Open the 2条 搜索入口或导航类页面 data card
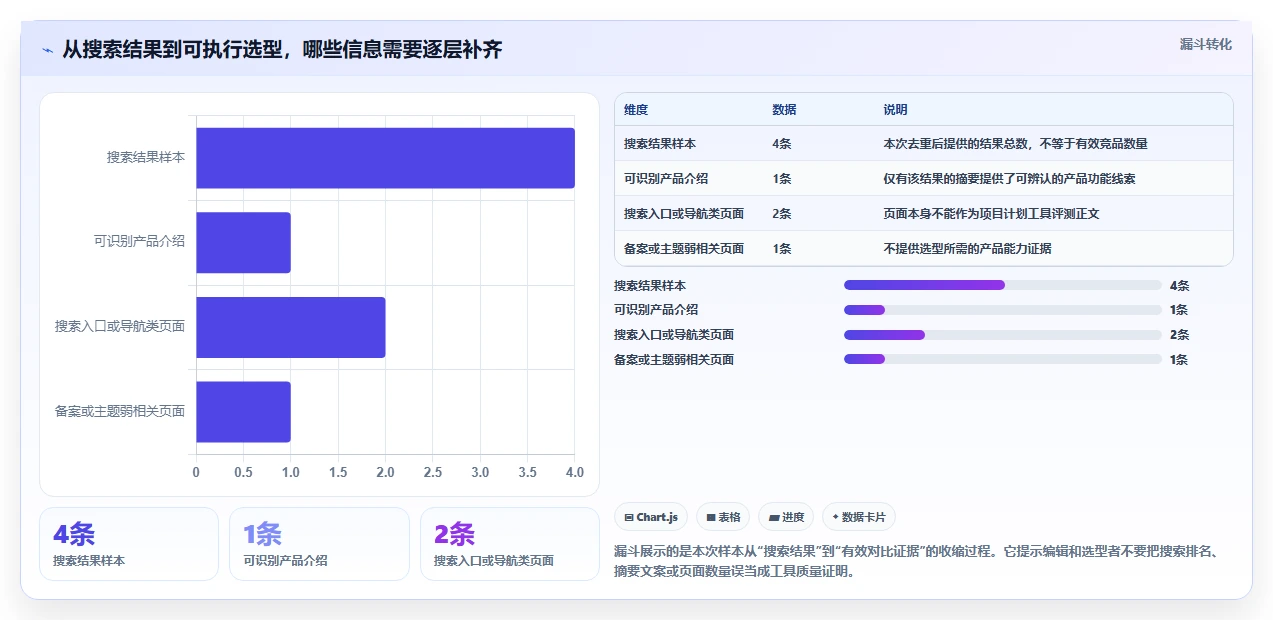1273x620 pixels. [510, 544]
